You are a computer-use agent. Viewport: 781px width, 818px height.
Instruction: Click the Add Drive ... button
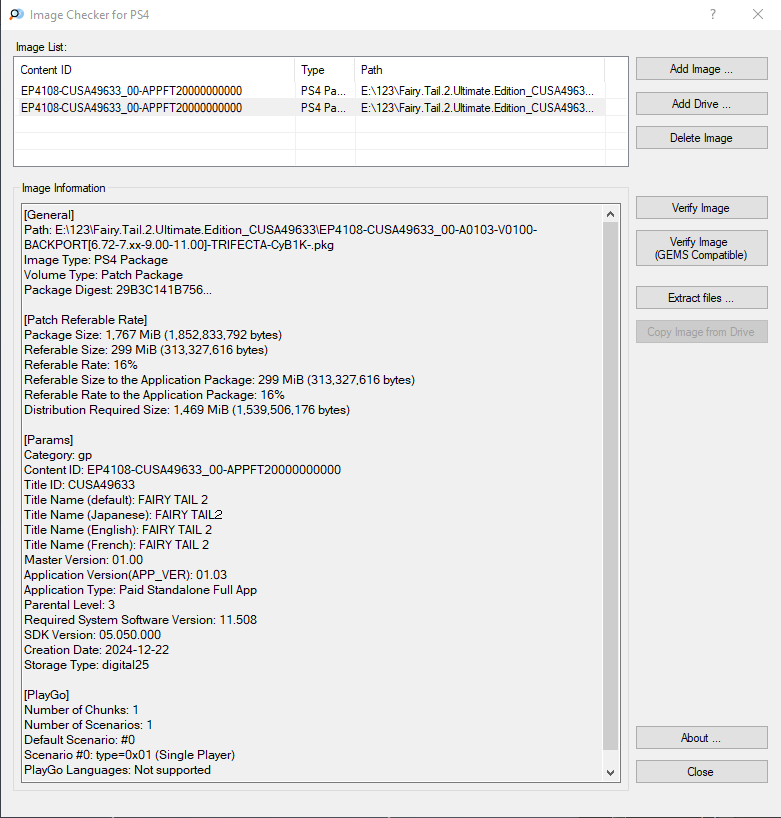click(x=701, y=104)
